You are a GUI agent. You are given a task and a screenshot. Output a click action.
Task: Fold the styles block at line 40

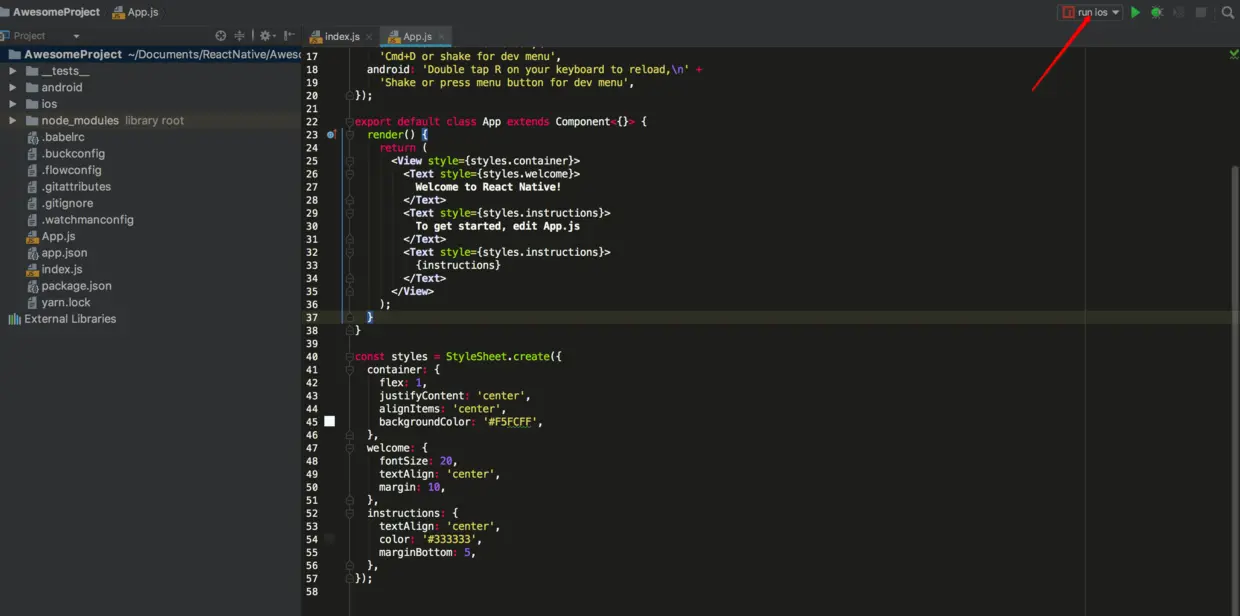(x=350, y=356)
